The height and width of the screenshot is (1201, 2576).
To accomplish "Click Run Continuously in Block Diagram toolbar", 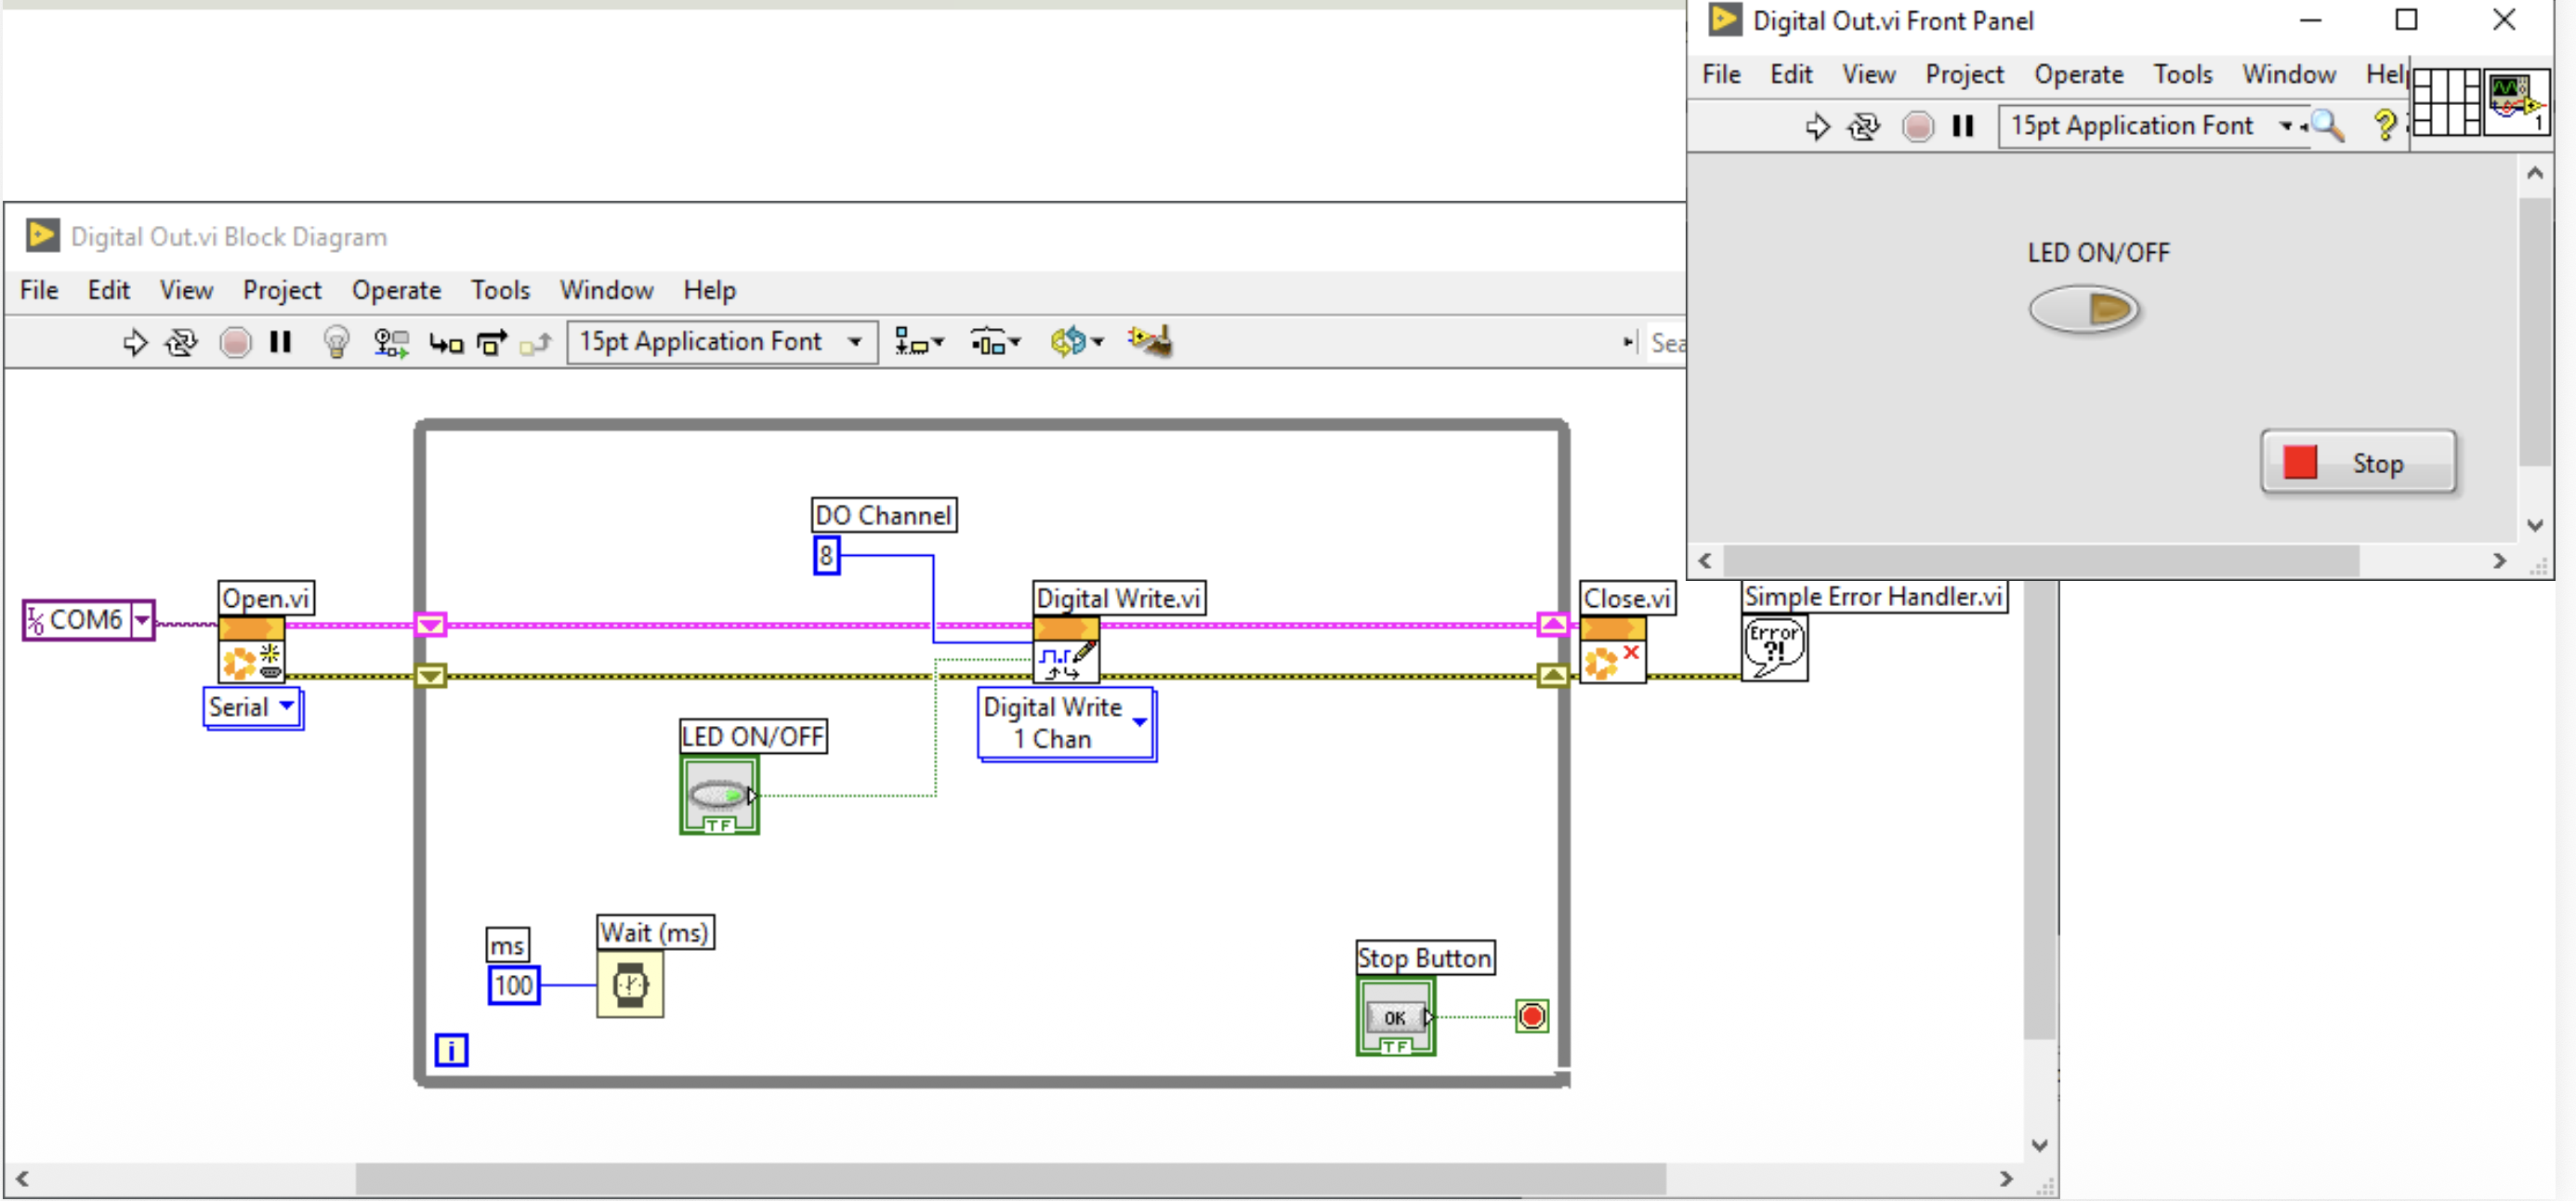I will (181, 343).
